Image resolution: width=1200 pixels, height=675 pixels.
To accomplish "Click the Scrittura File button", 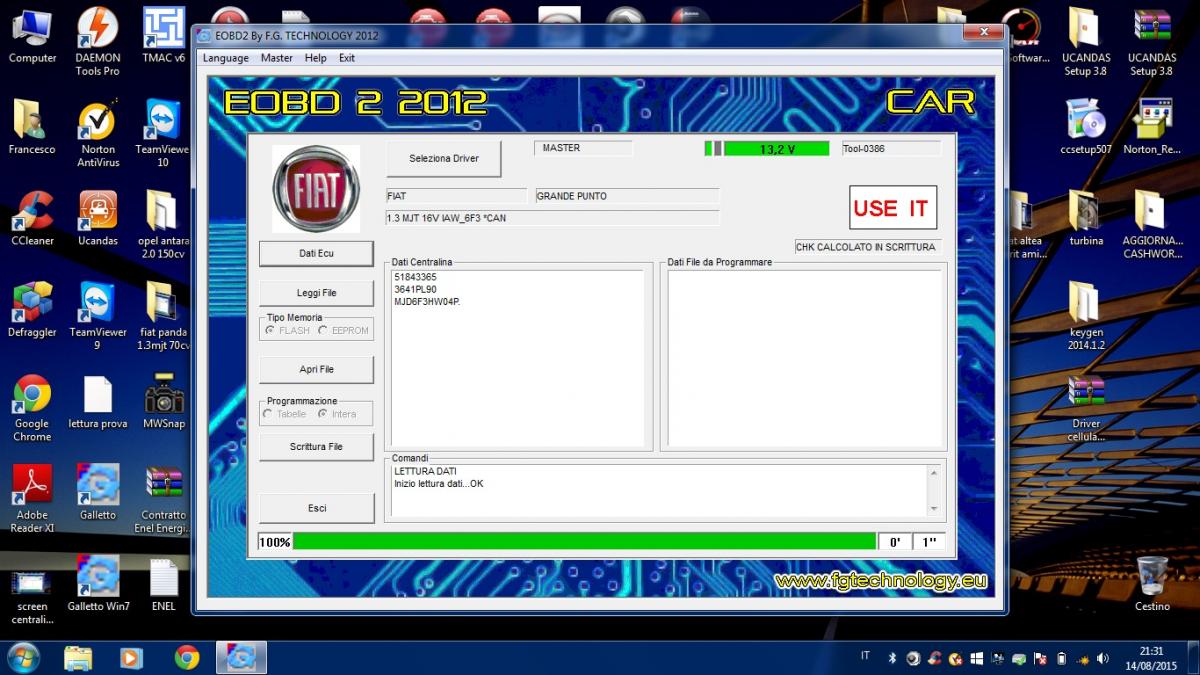I will point(316,446).
